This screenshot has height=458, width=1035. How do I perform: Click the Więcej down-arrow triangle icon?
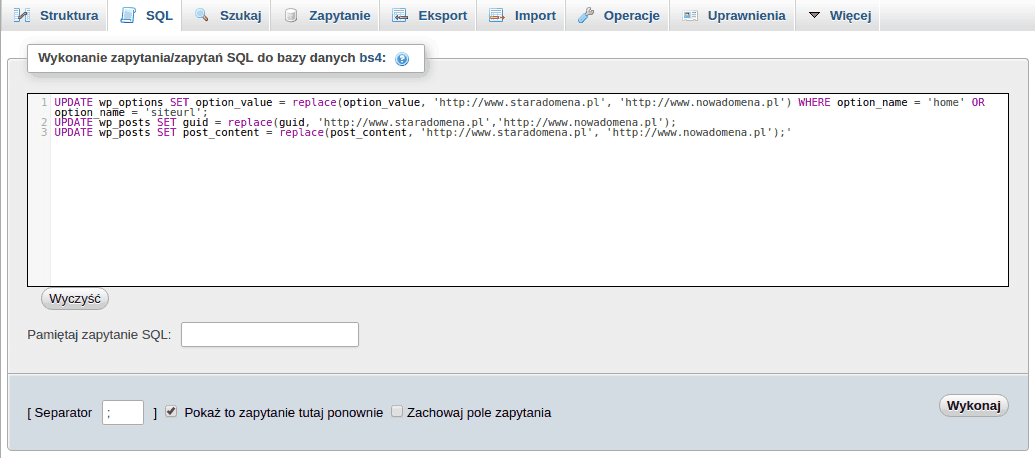tap(815, 15)
